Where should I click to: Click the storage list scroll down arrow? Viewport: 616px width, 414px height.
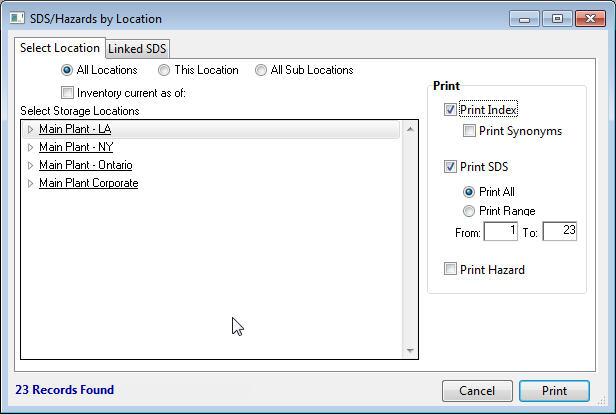pos(410,350)
